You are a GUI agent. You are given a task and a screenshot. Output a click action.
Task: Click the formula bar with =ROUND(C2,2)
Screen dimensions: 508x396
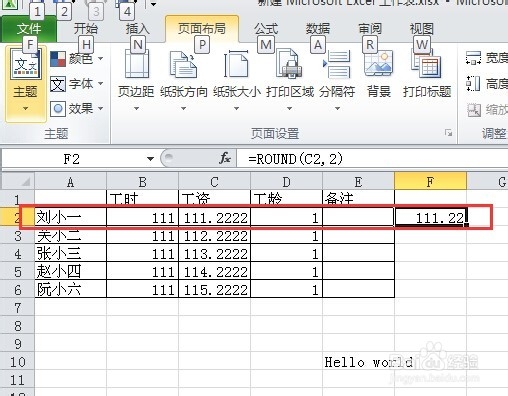click(x=372, y=159)
